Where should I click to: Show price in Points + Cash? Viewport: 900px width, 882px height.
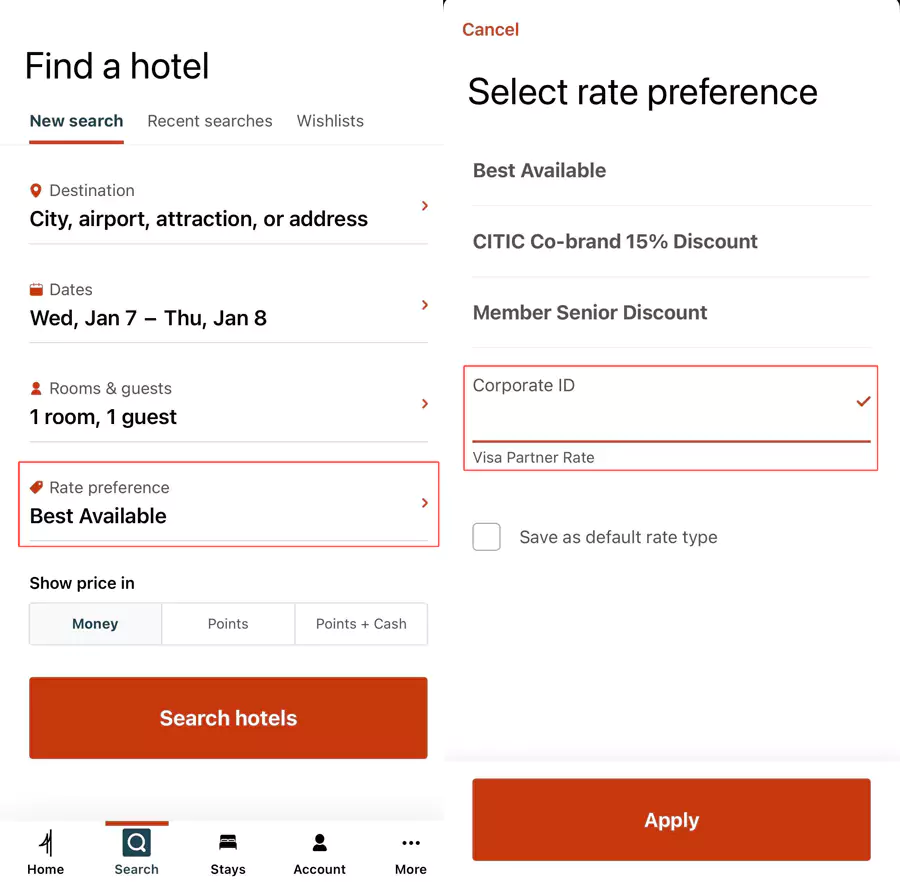tap(361, 624)
